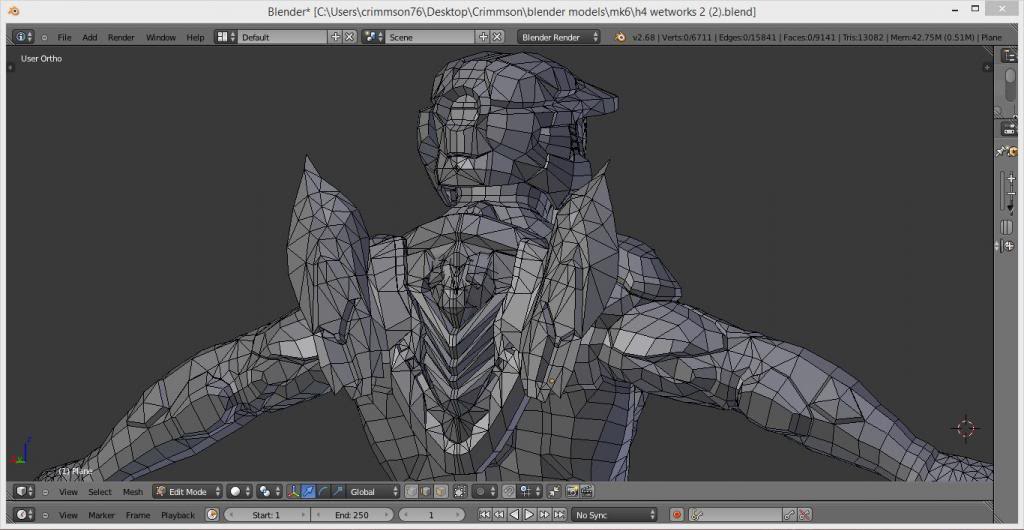This screenshot has height=530, width=1024.
Task: Click the Start: 1 frame field
Action: click(267, 515)
